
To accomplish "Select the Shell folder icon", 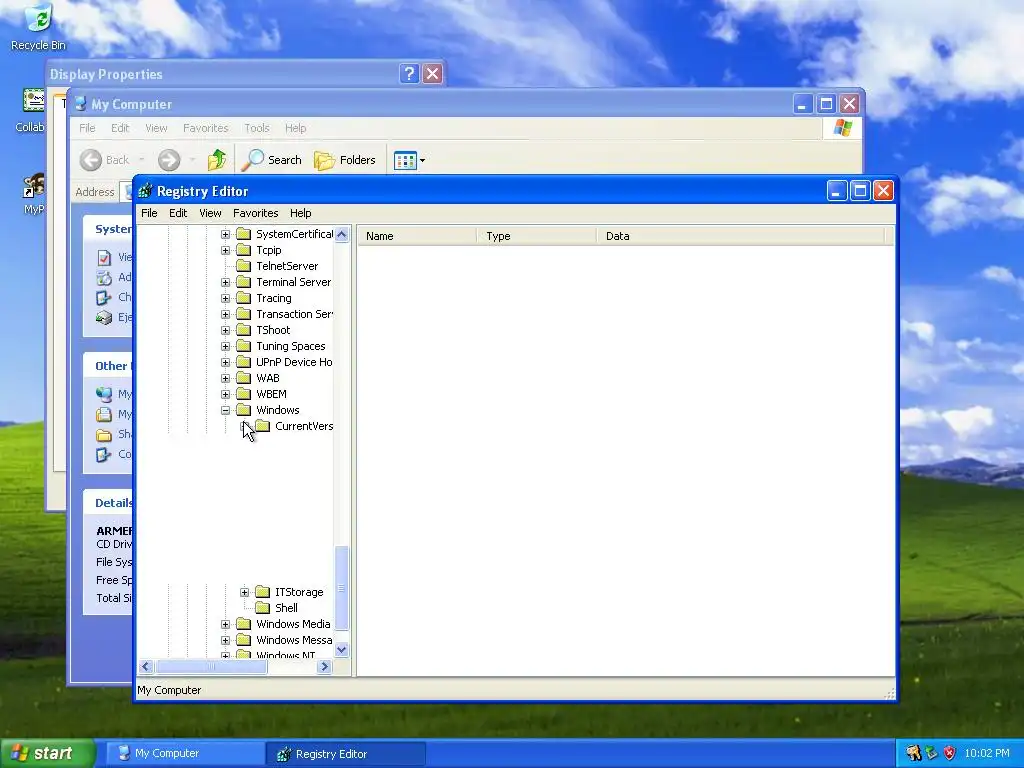I will (x=263, y=608).
